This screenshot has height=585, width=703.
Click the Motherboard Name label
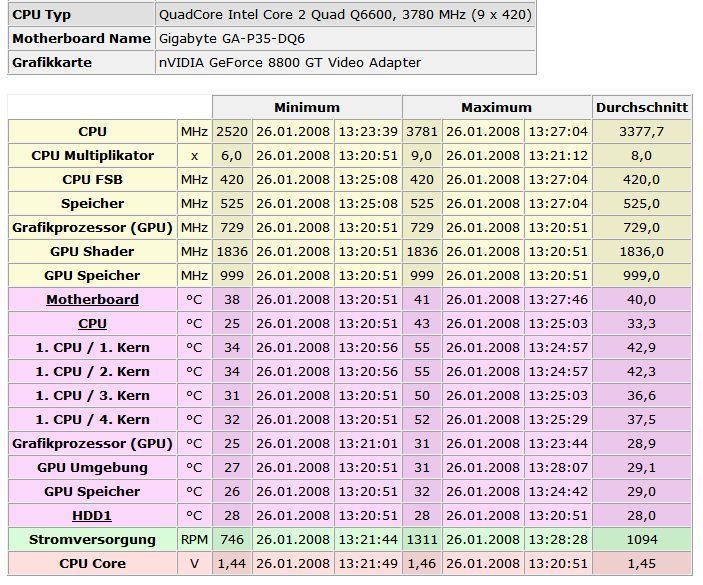tap(81, 39)
